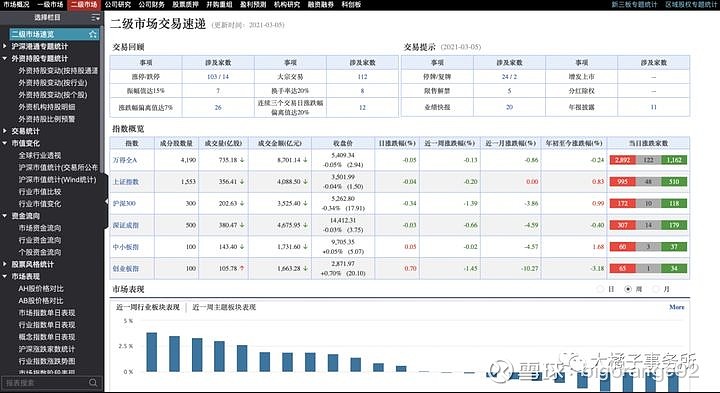Switch to 近一周行业板块表现 tab
720x393 pixels.
[147, 307]
